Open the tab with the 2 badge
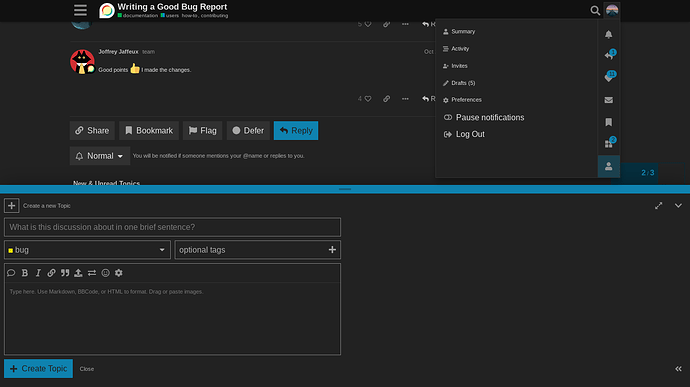690x387 pixels. pos(609,144)
